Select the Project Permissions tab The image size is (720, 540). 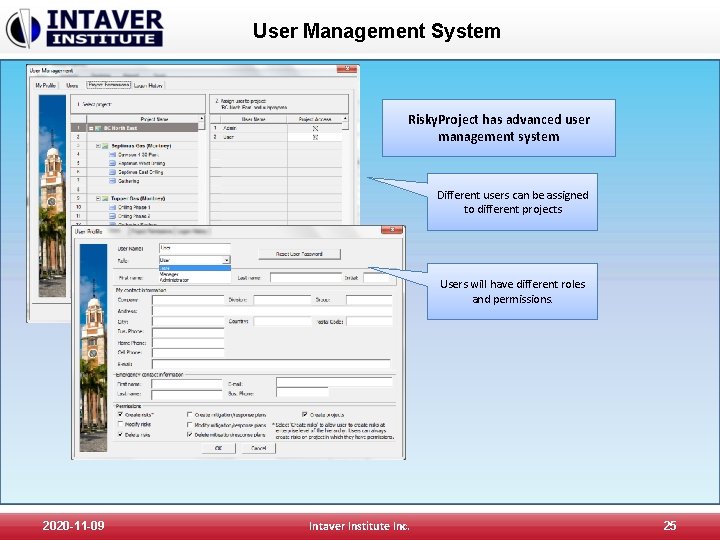(109, 85)
